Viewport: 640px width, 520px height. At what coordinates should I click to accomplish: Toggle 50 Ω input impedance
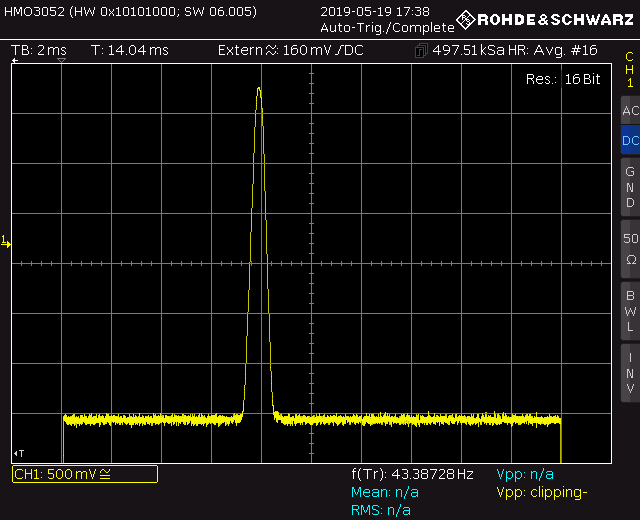point(629,248)
